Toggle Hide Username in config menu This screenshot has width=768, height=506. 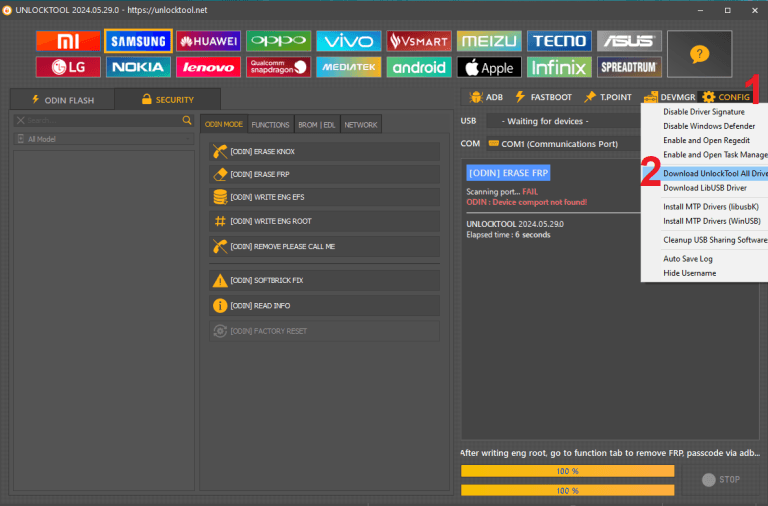(690, 273)
